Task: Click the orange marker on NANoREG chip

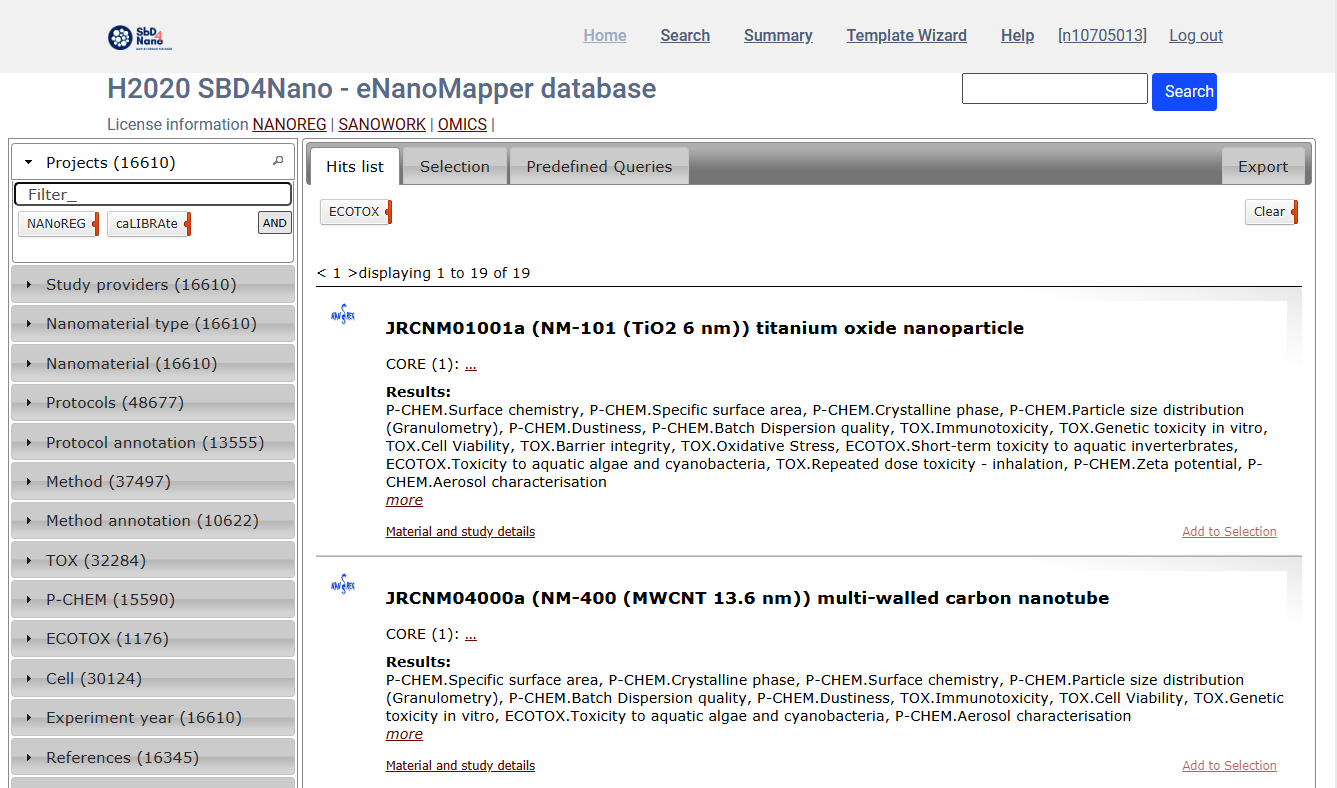Action: (x=95, y=223)
